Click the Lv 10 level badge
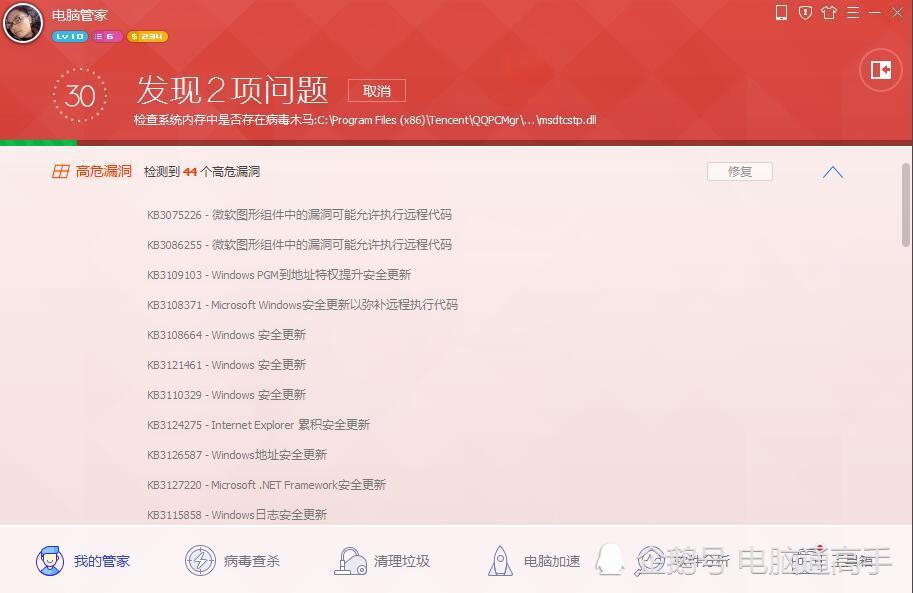The height and width of the screenshot is (593, 913). 70,36
